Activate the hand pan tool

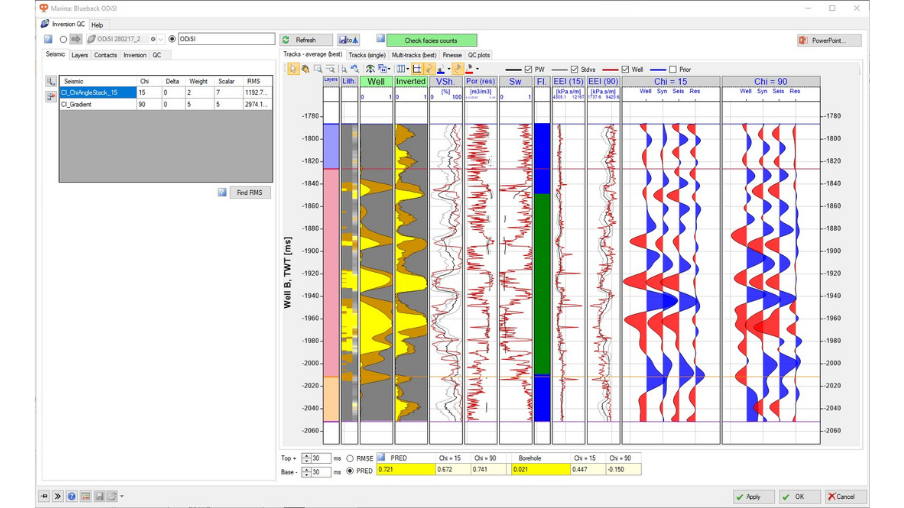306,69
